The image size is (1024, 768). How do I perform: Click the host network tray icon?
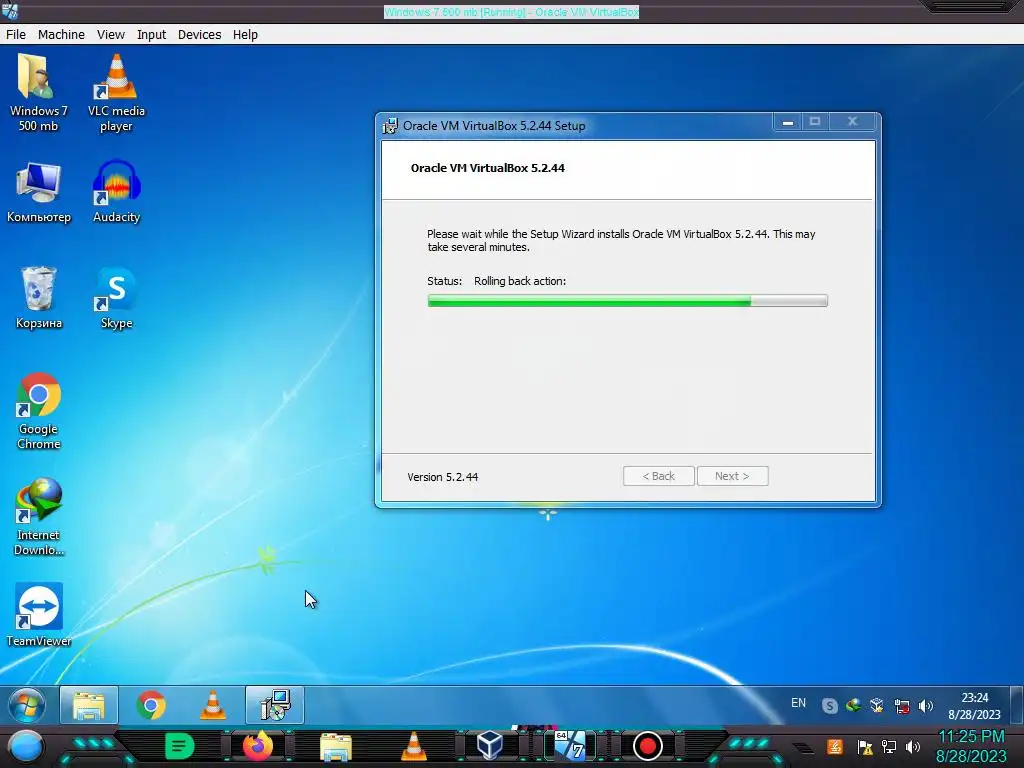pos(889,747)
